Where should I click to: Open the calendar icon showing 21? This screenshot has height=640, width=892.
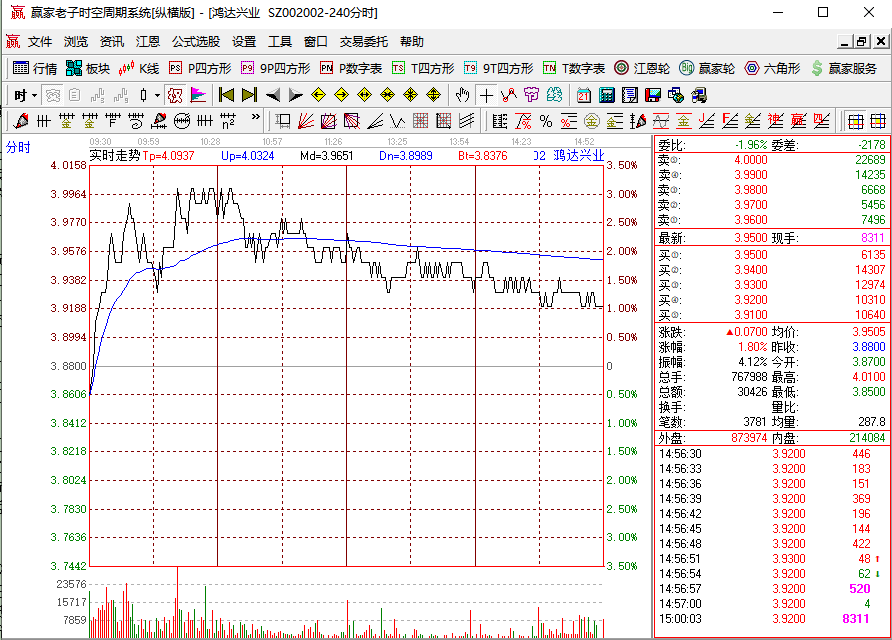pos(584,95)
